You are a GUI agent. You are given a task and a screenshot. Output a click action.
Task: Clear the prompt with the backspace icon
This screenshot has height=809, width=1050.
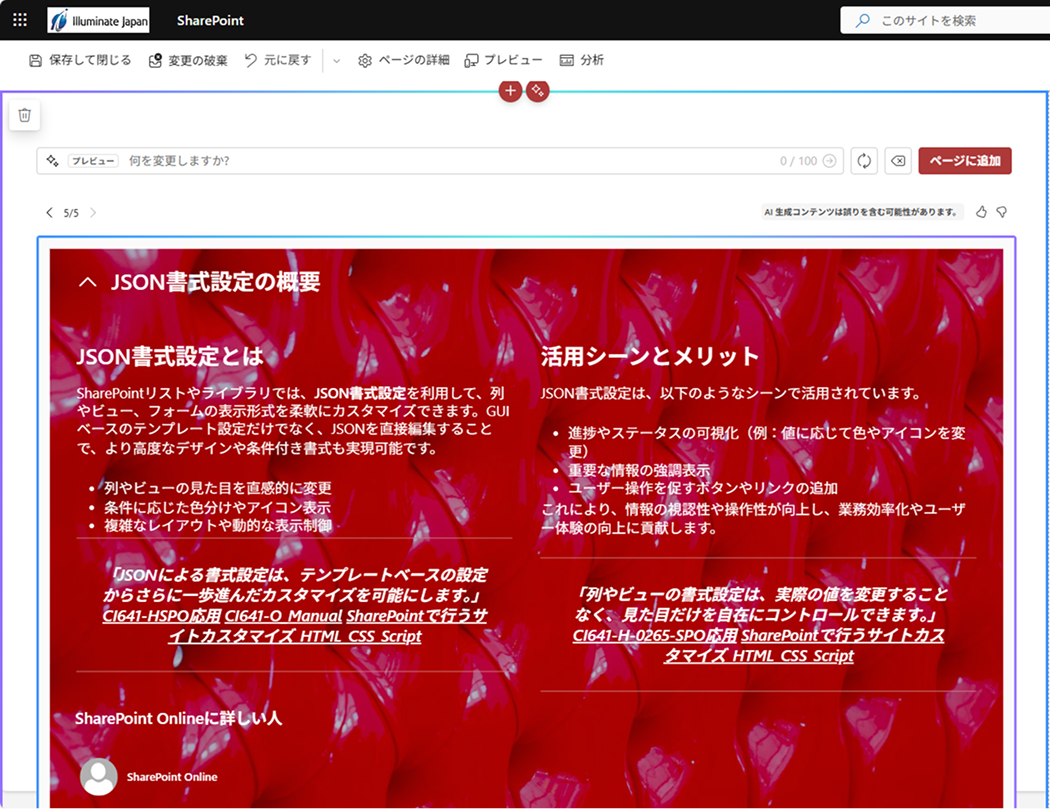tap(898, 161)
